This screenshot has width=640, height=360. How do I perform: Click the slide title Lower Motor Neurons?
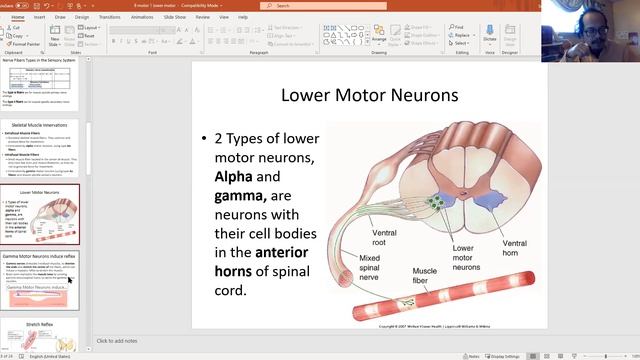[x=369, y=95]
